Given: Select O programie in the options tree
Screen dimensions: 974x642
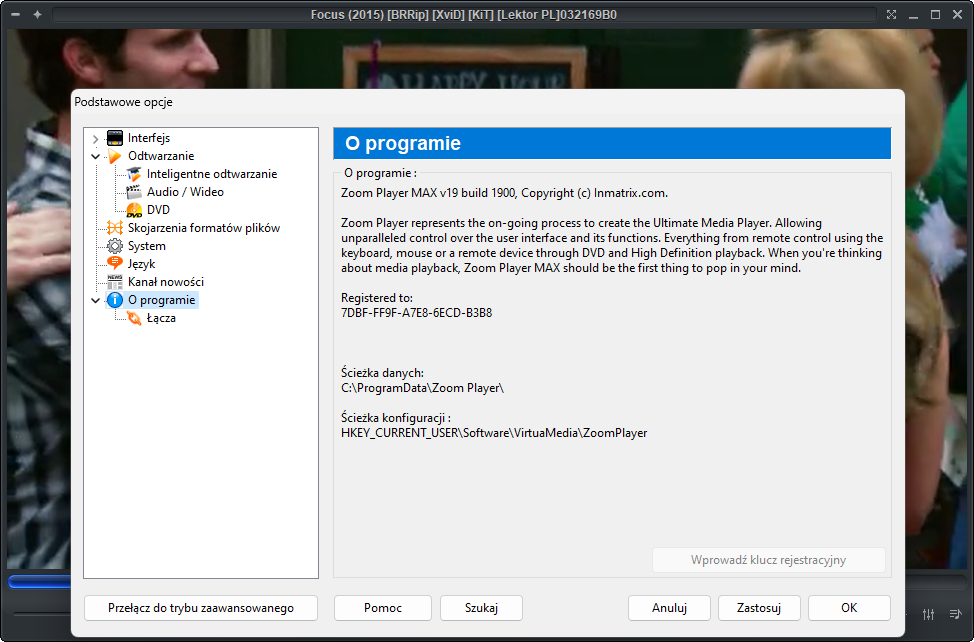Looking at the screenshot, I should (162, 300).
